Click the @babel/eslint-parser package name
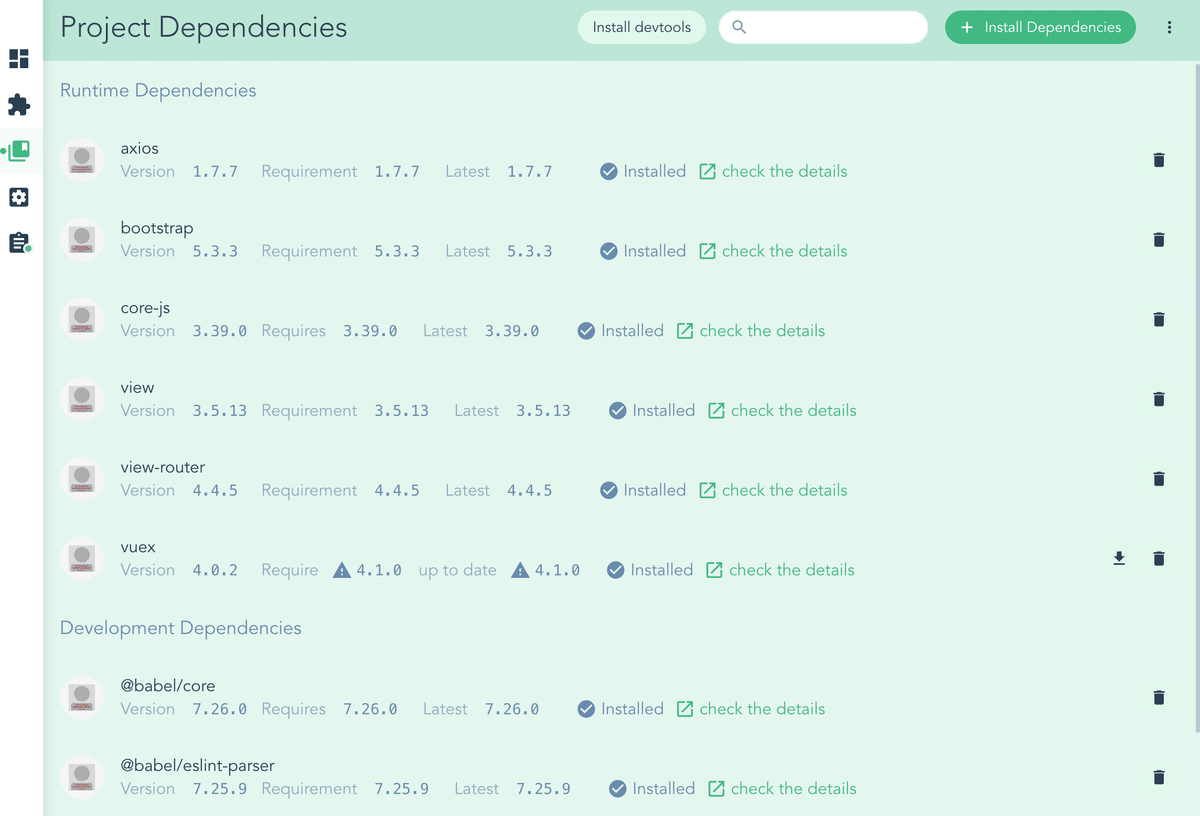The height and width of the screenshot is (816, 1200). click(198, 766)
